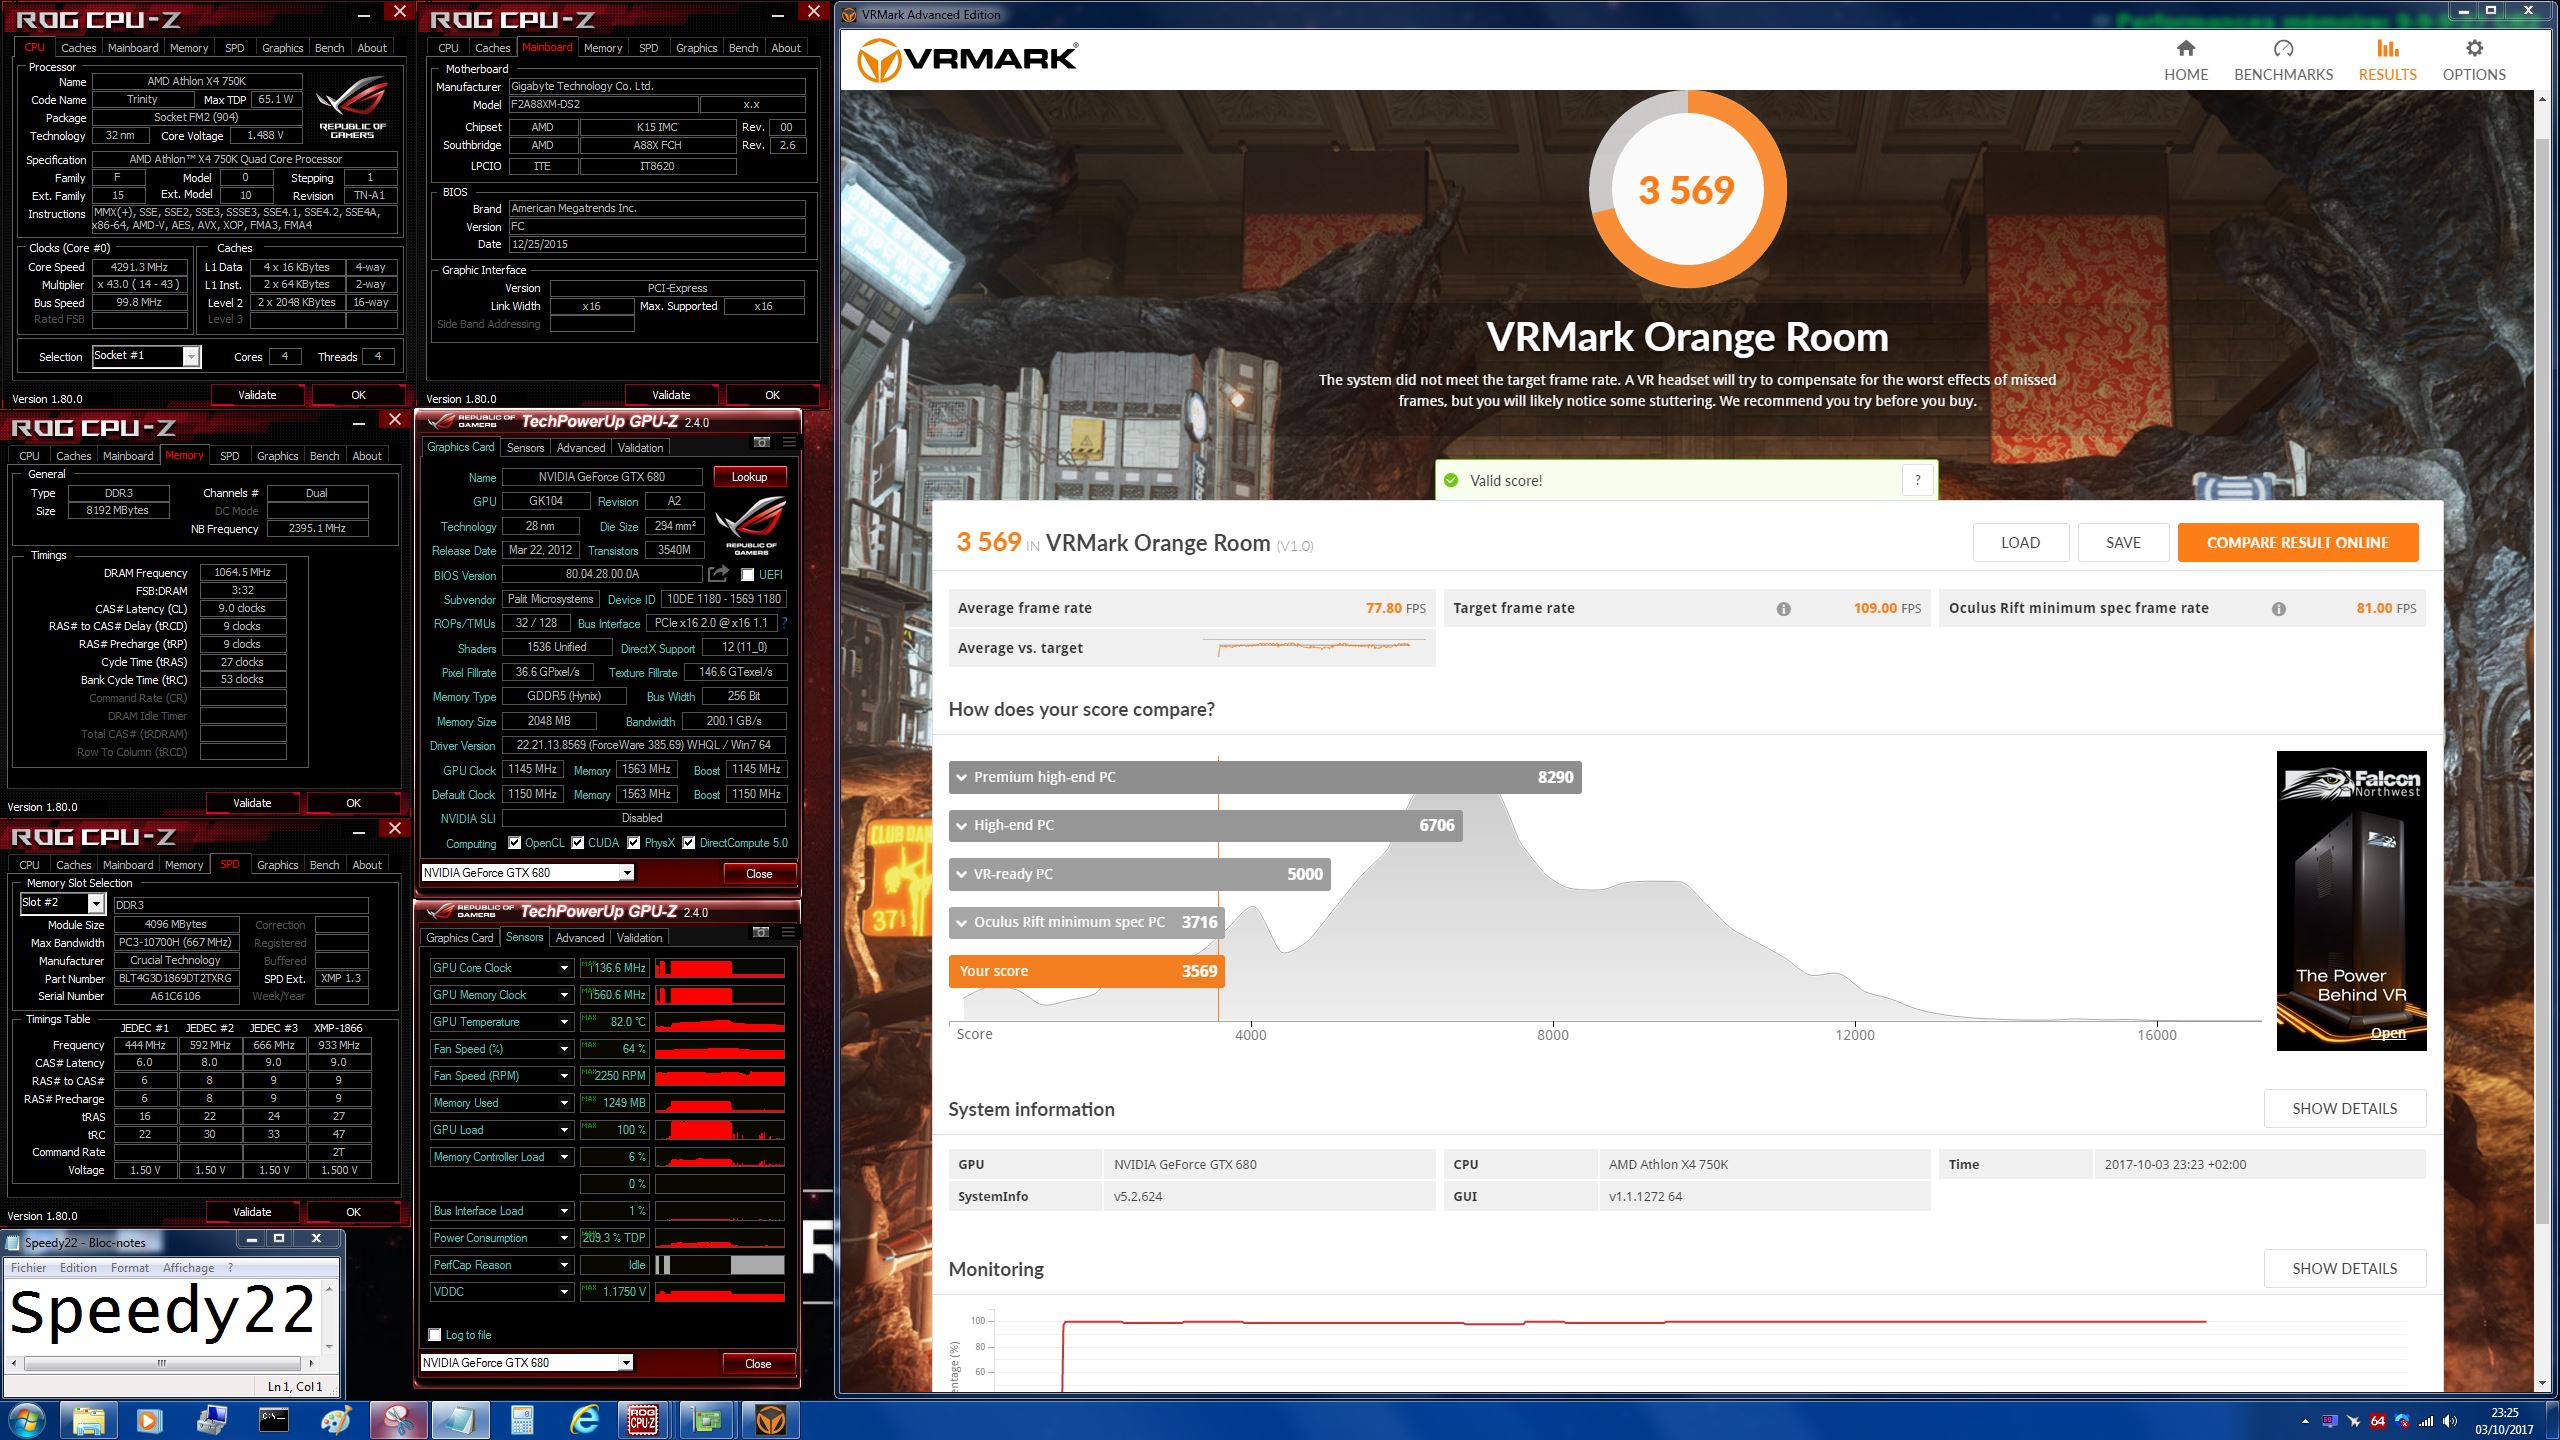Click the Bus Interface question mark in GPU-Z
This screenshot has width=2560, height=1440.
pos(784,623)
